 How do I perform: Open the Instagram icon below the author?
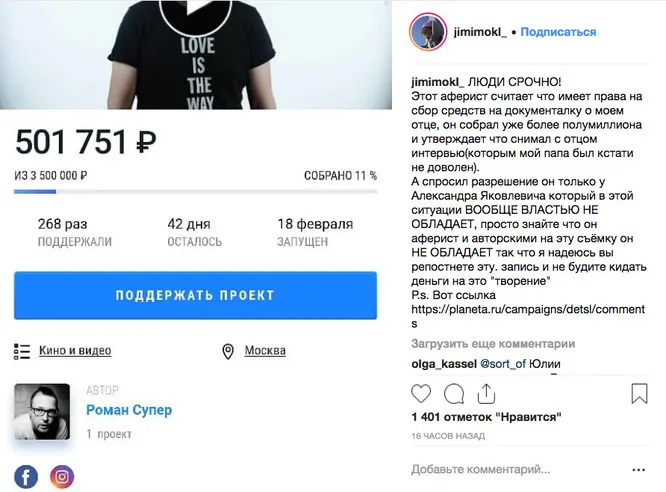(62, 477)
